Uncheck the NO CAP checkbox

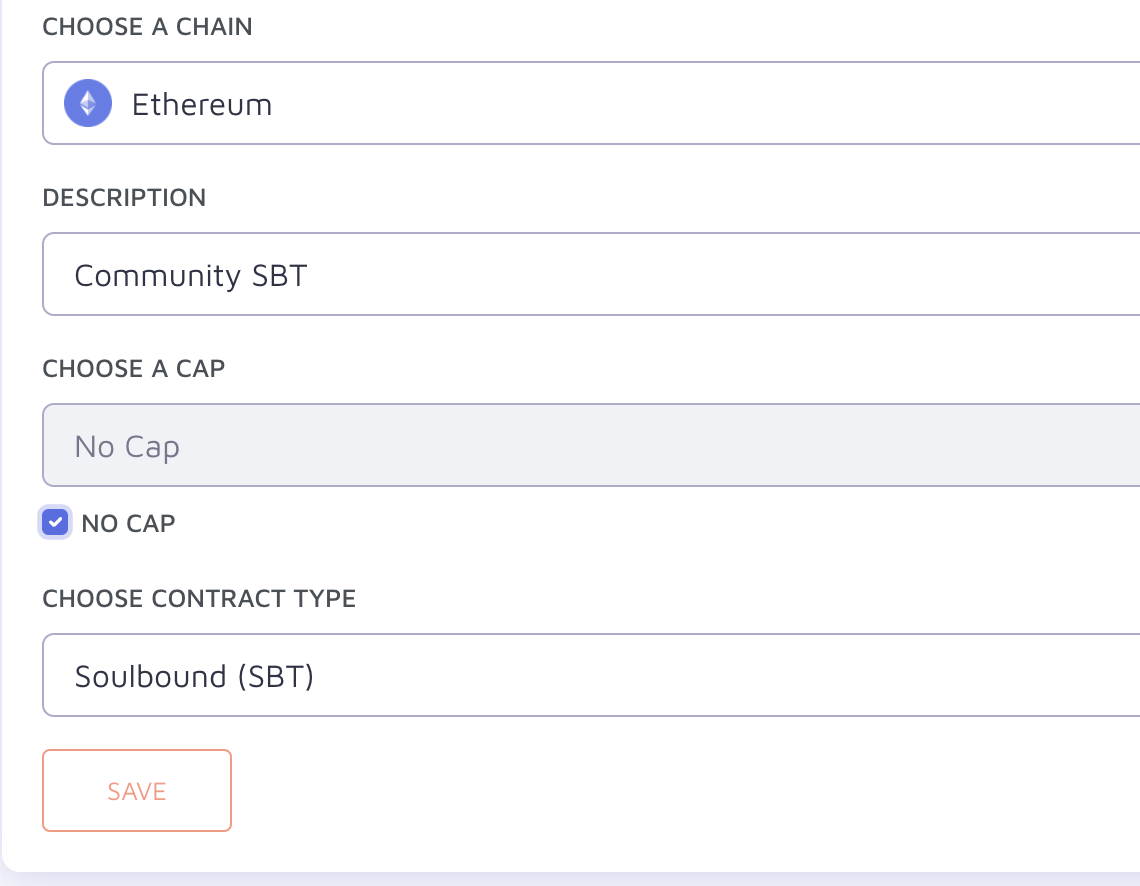coord(55,523)
